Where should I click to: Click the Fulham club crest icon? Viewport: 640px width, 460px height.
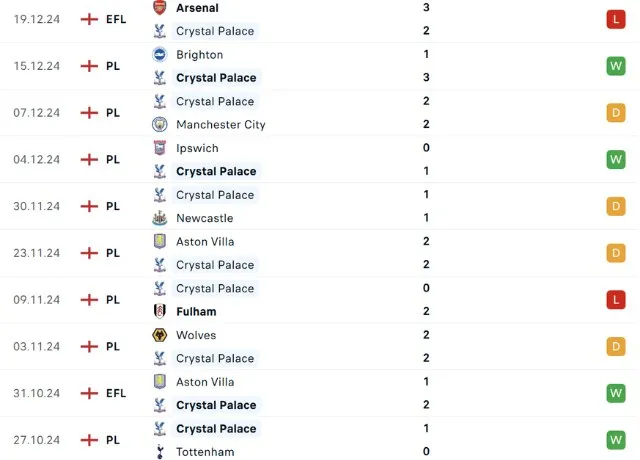(x=158, y=312)
